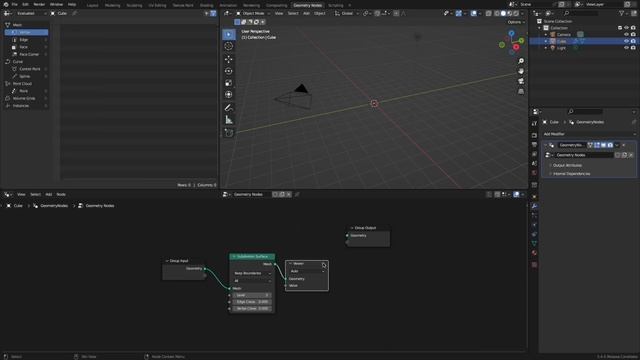Select the Scale tool in viewport toolbar
Viewport: 640px width, 360px height.
coord(229,83)
